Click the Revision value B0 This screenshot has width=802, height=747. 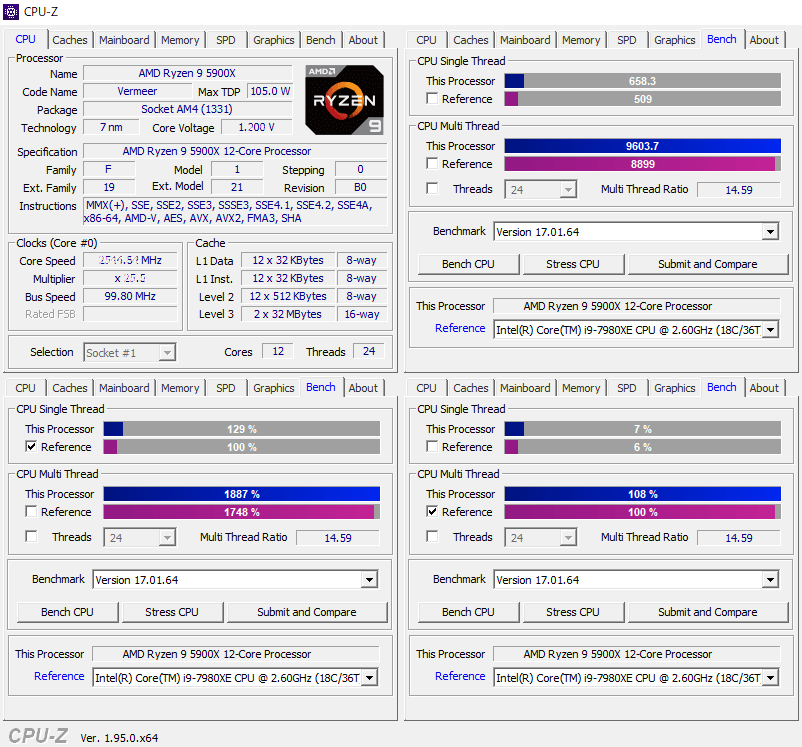tap(360, 187)
